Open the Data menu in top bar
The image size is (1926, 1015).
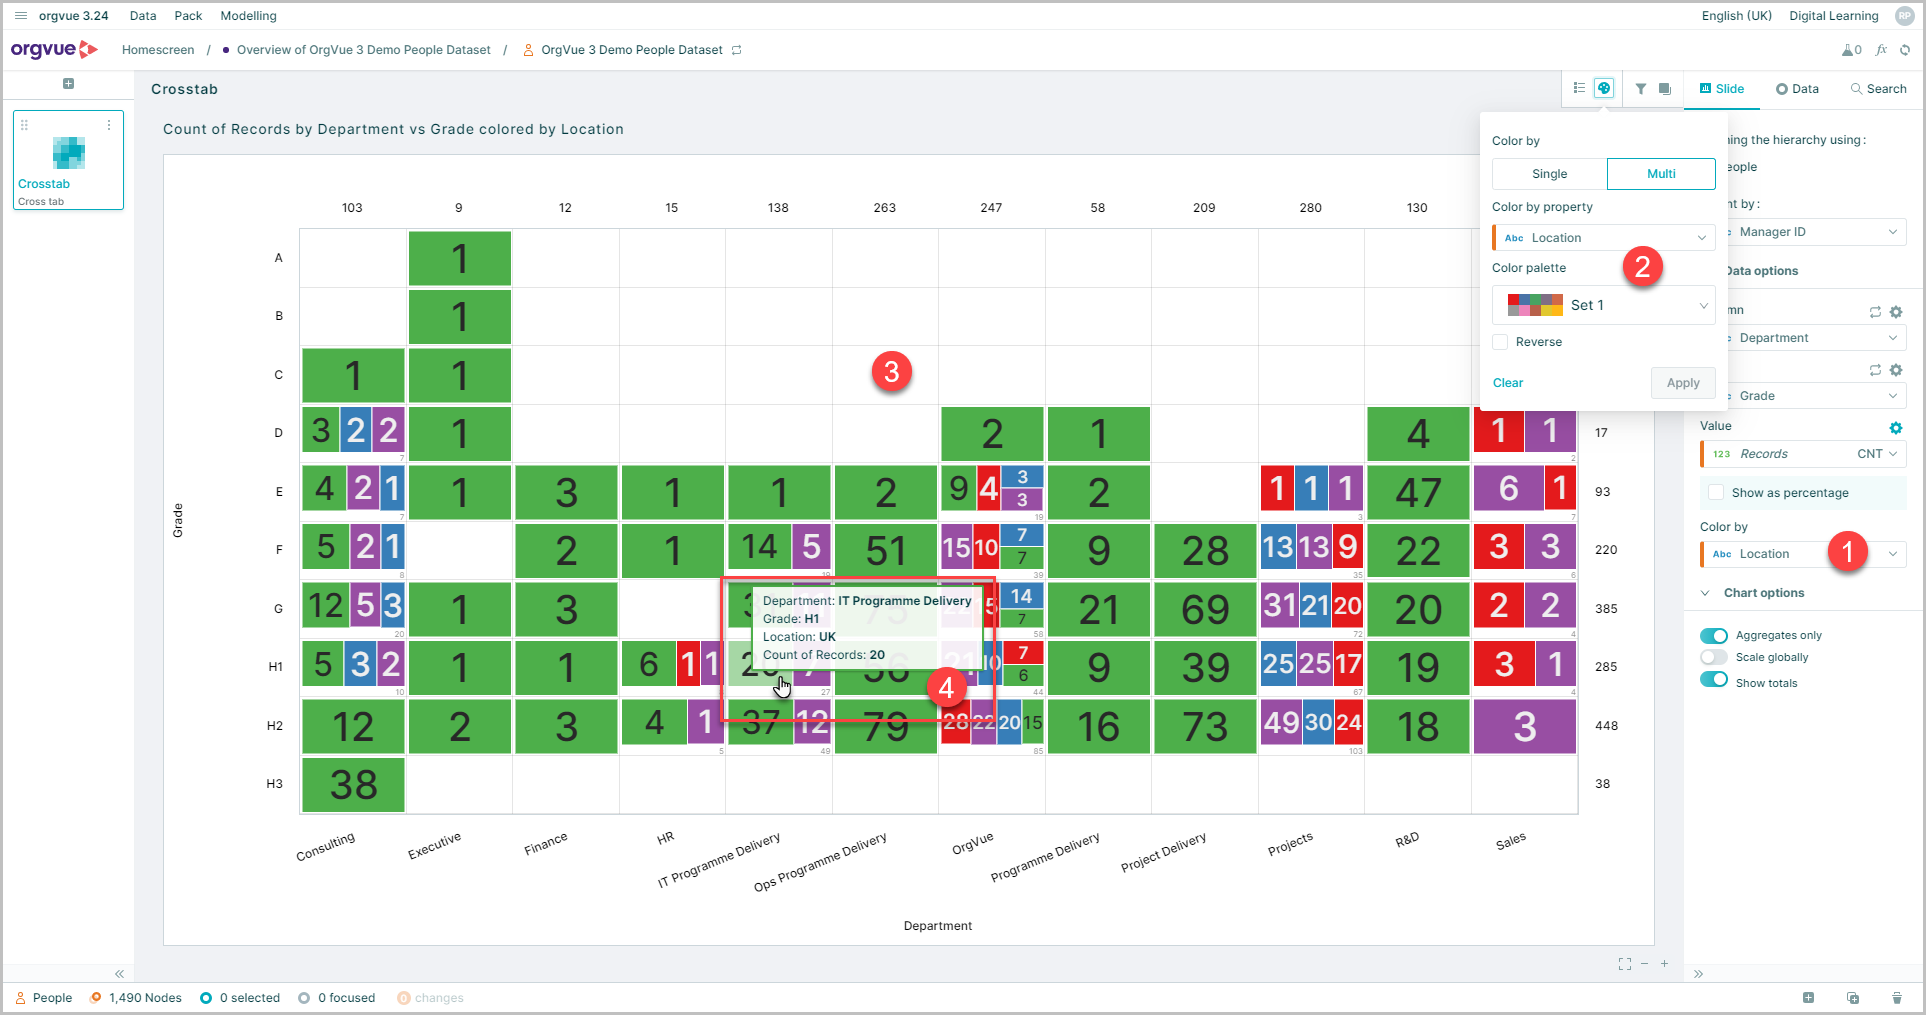click(143, 16)
